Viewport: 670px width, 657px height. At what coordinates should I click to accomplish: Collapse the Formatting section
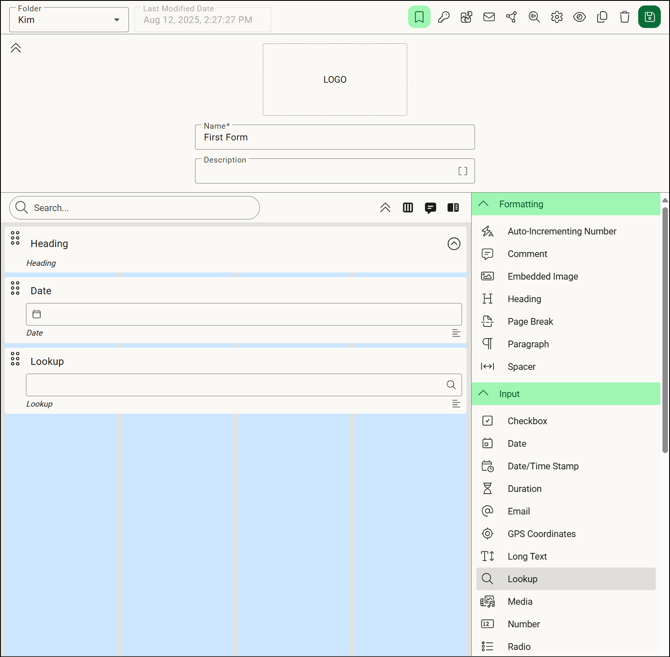[x=484, y=204]
